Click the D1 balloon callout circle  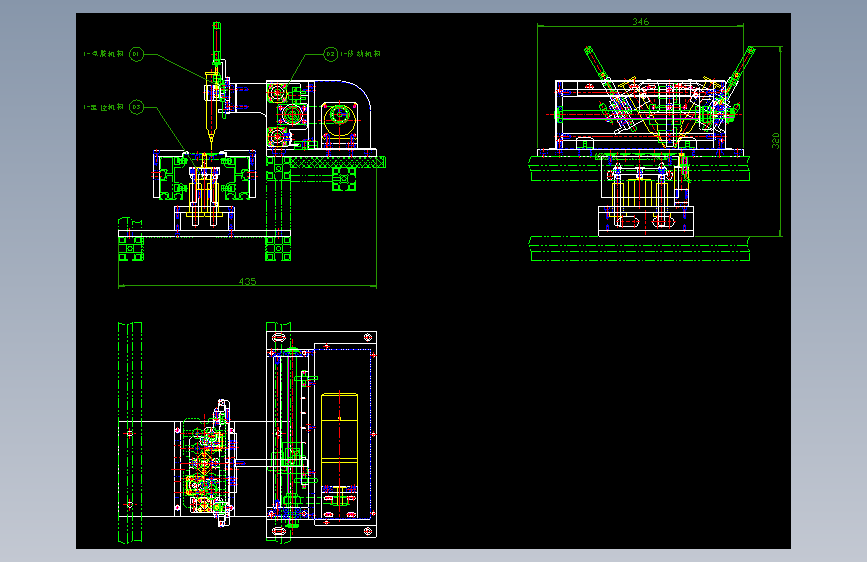[x=136, y=54]
